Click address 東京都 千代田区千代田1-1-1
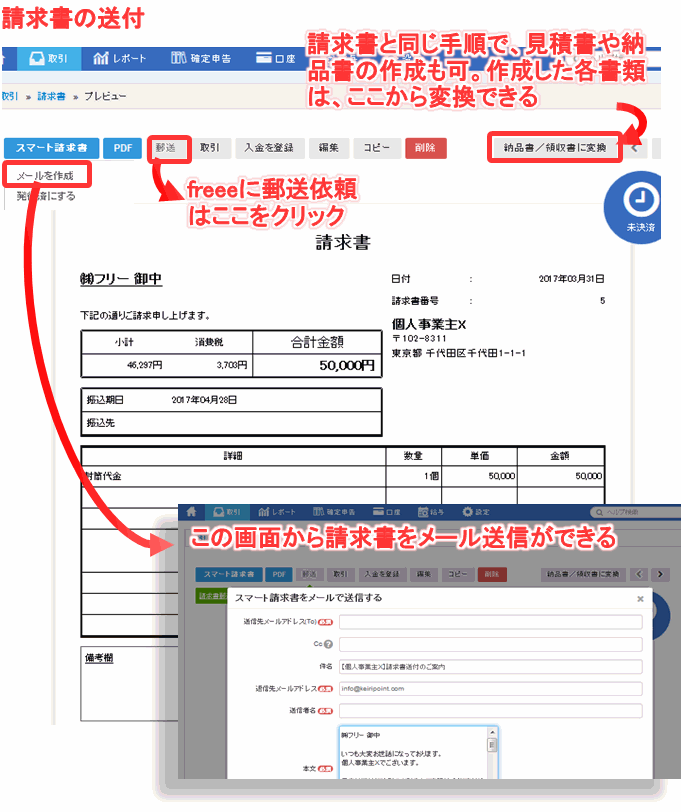The height and width of the screenshot is (812, 681). (458, 353)
